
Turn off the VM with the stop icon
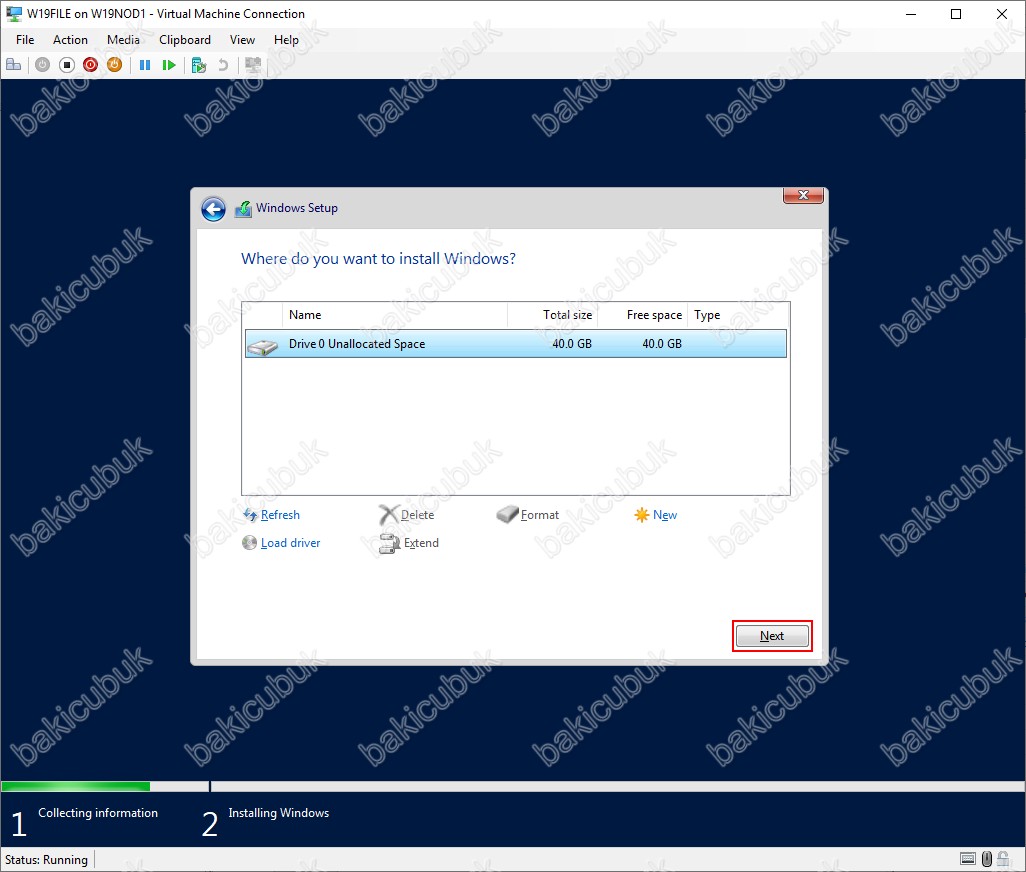67,65
